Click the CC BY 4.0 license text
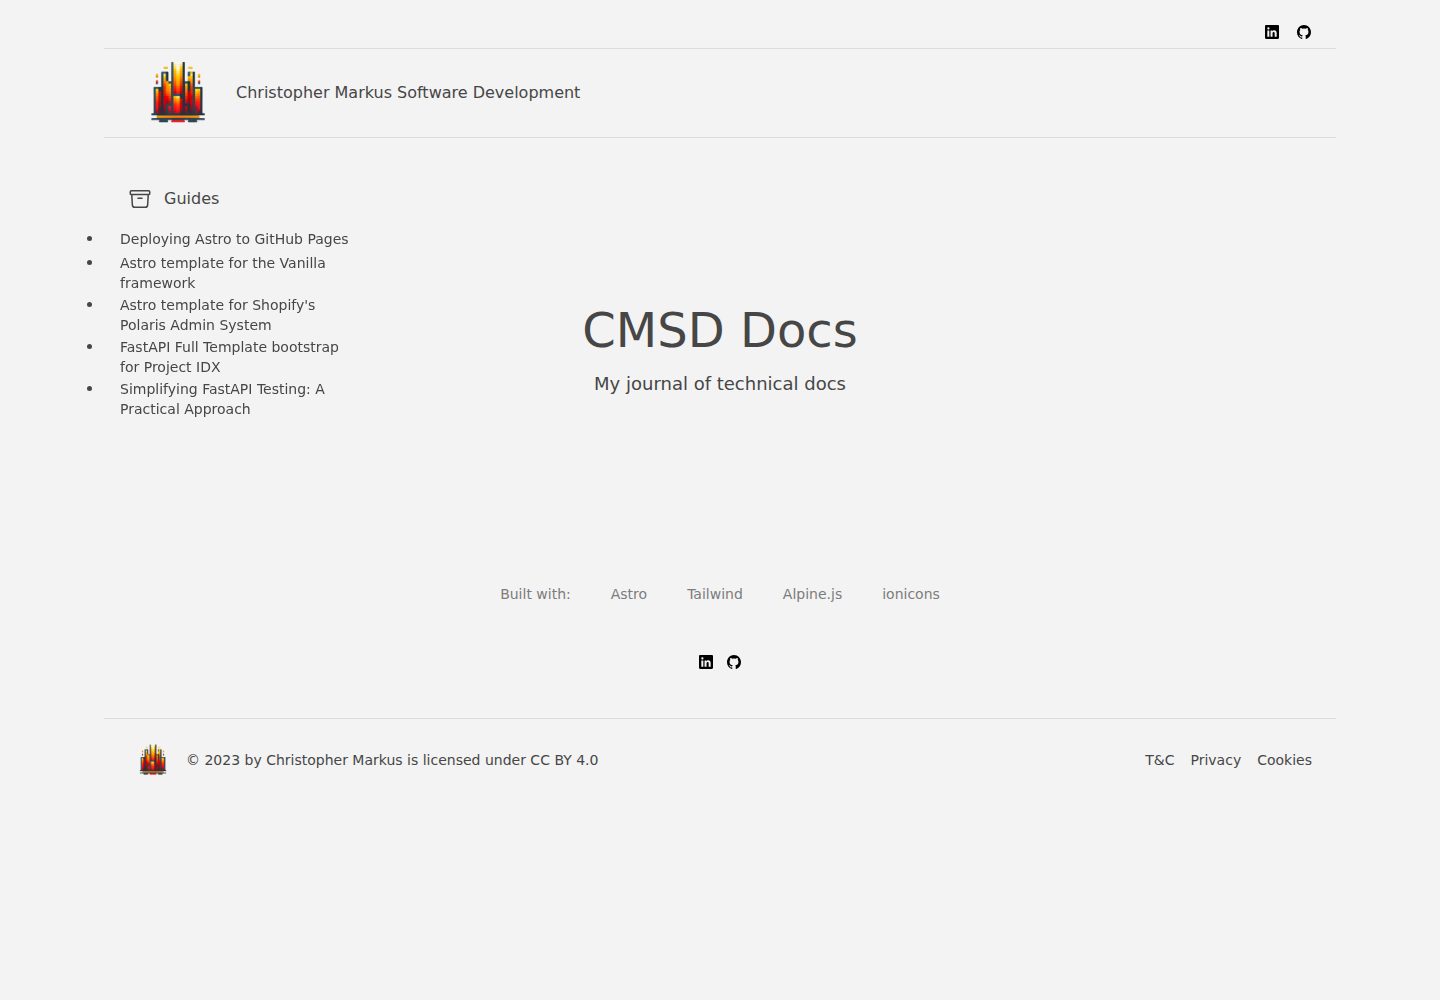The image size is (1440, 1000). click(564, 760)
